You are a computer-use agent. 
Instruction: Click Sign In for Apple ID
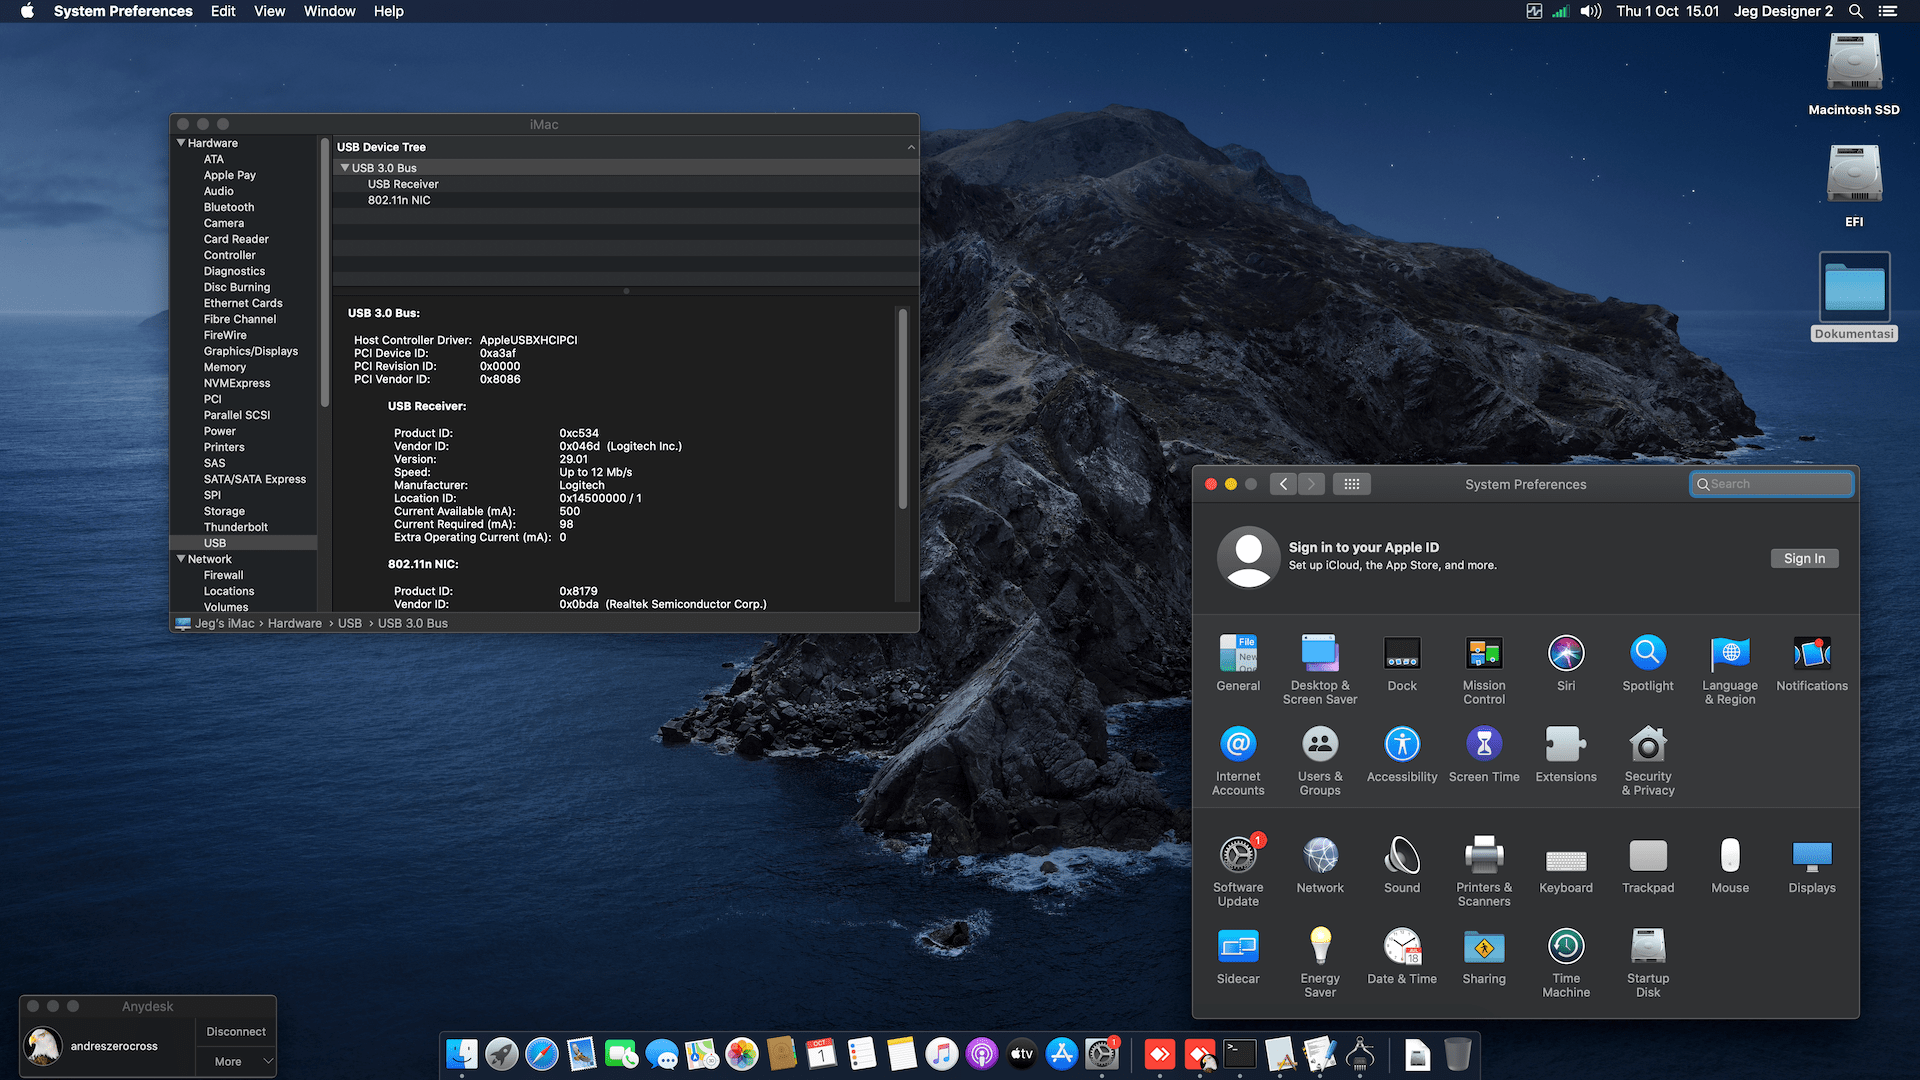pyautogui.click(x=1804, y=558)
